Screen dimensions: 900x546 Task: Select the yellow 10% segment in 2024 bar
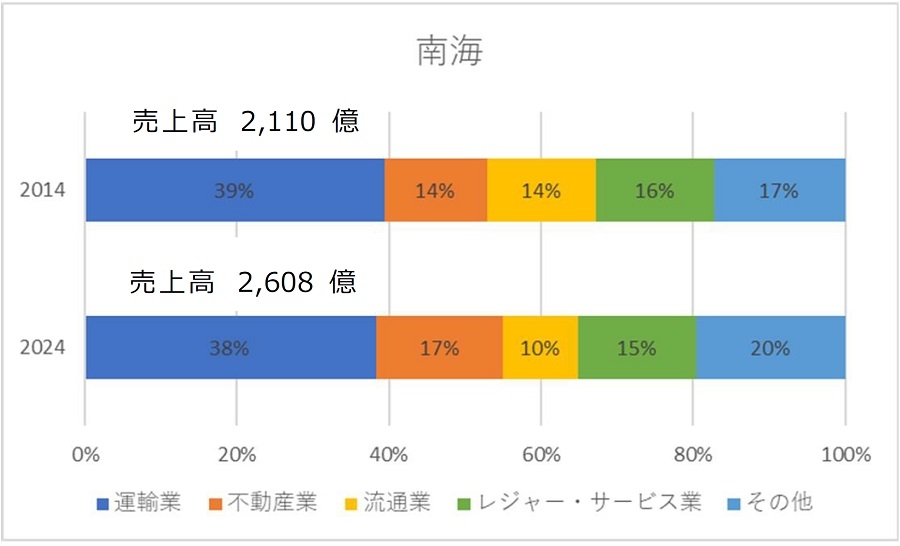pos(540,348)
